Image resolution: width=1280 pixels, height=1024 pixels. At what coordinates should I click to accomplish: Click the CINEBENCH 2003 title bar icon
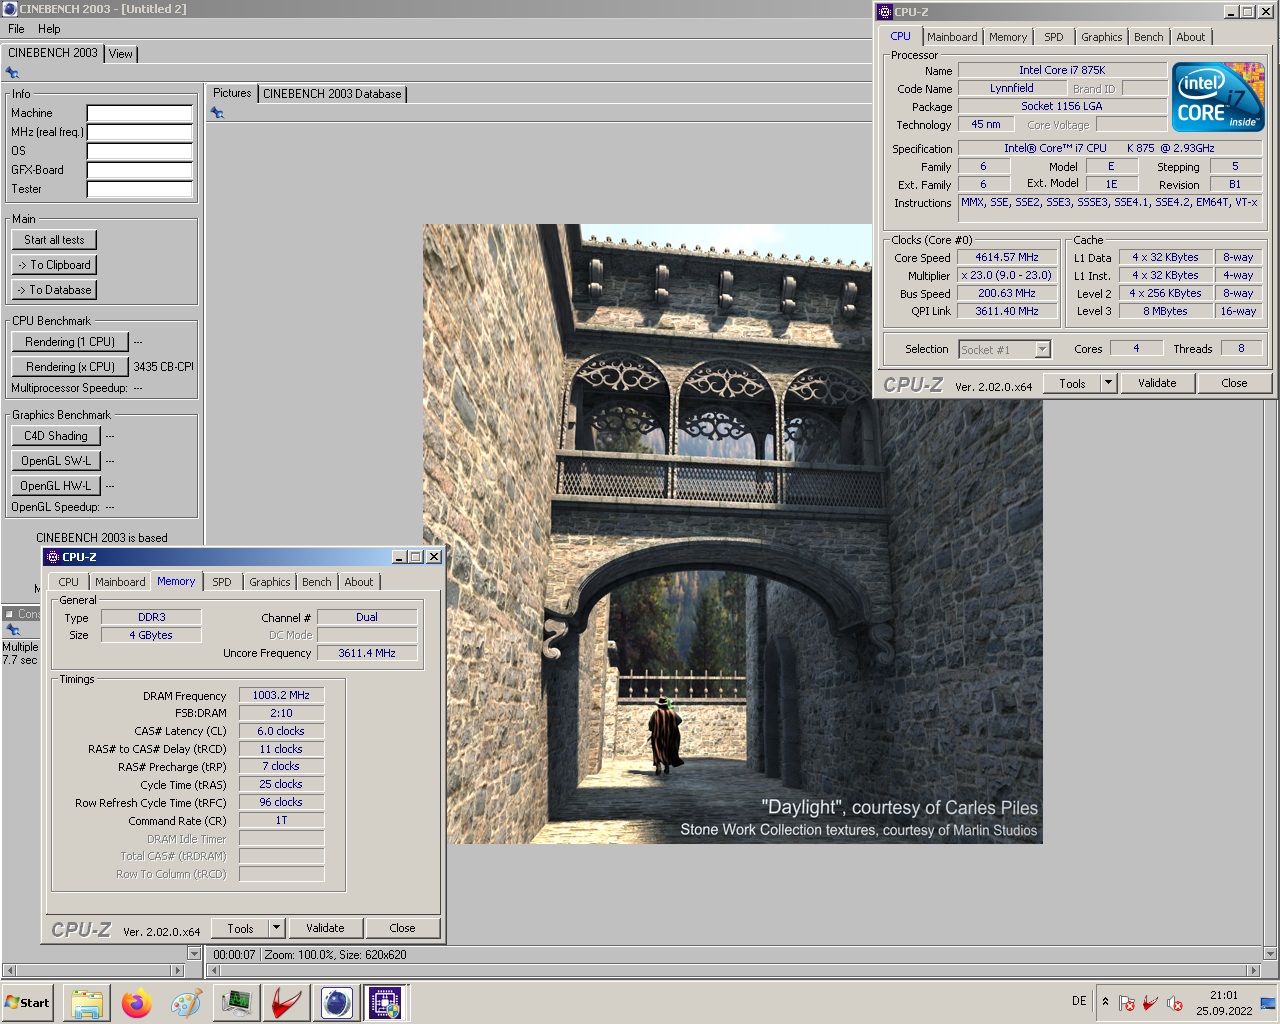(x=10, y=9)
